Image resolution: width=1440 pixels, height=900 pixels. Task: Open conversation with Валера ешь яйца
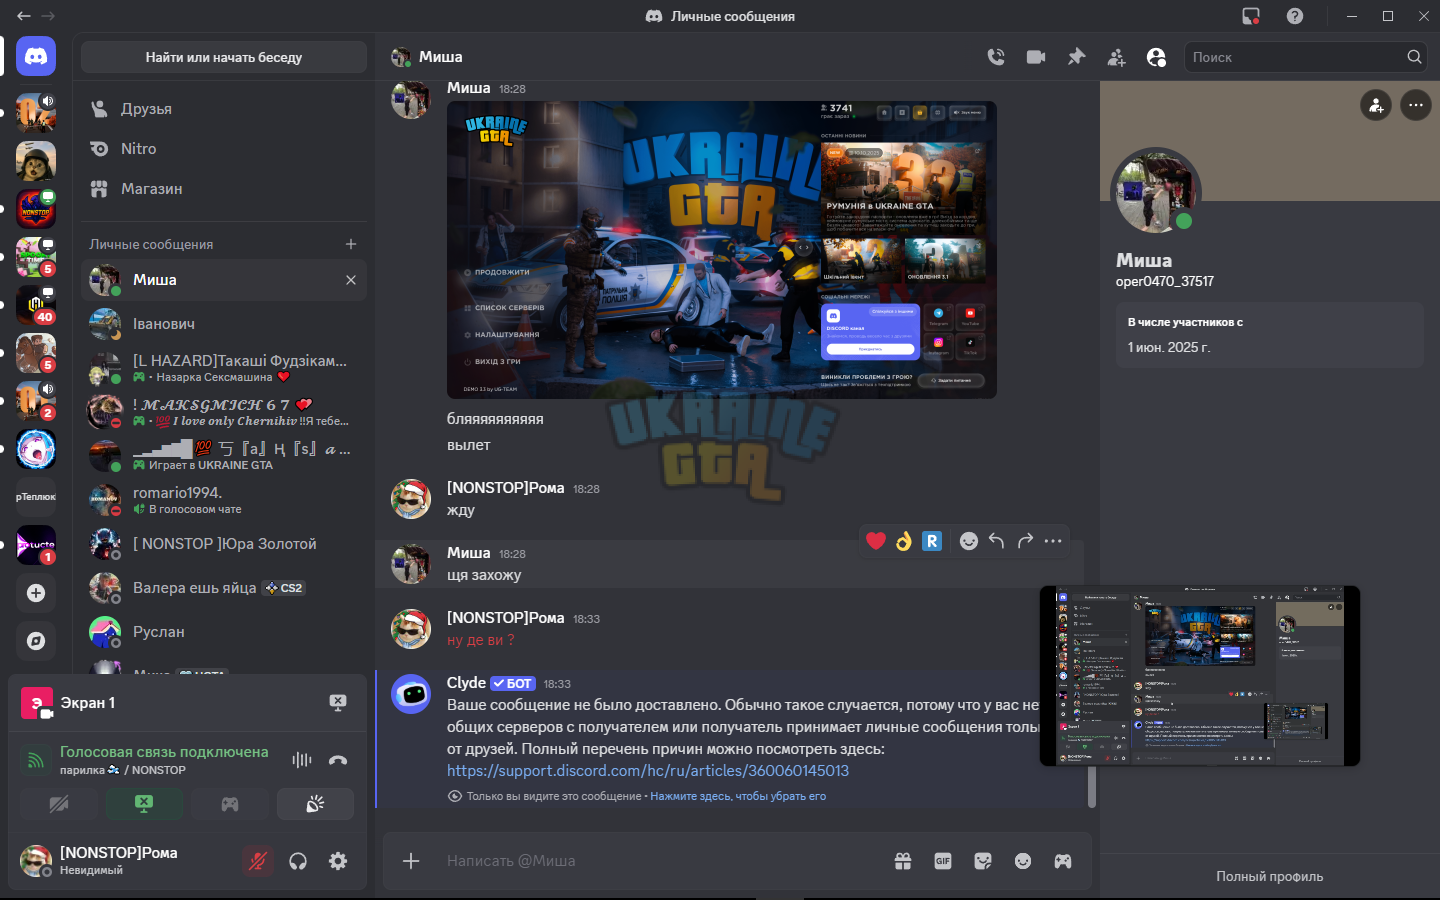pos(224,588)
